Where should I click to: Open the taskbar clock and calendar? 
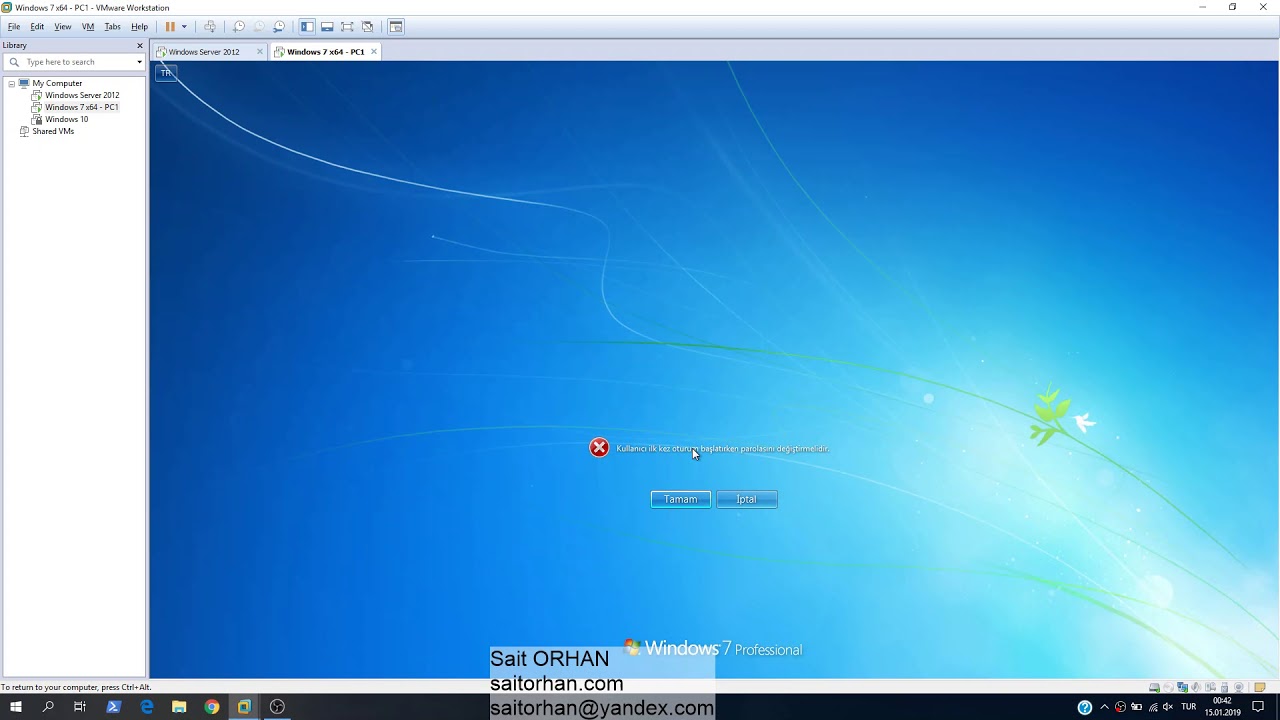(x=1222, y=707)
